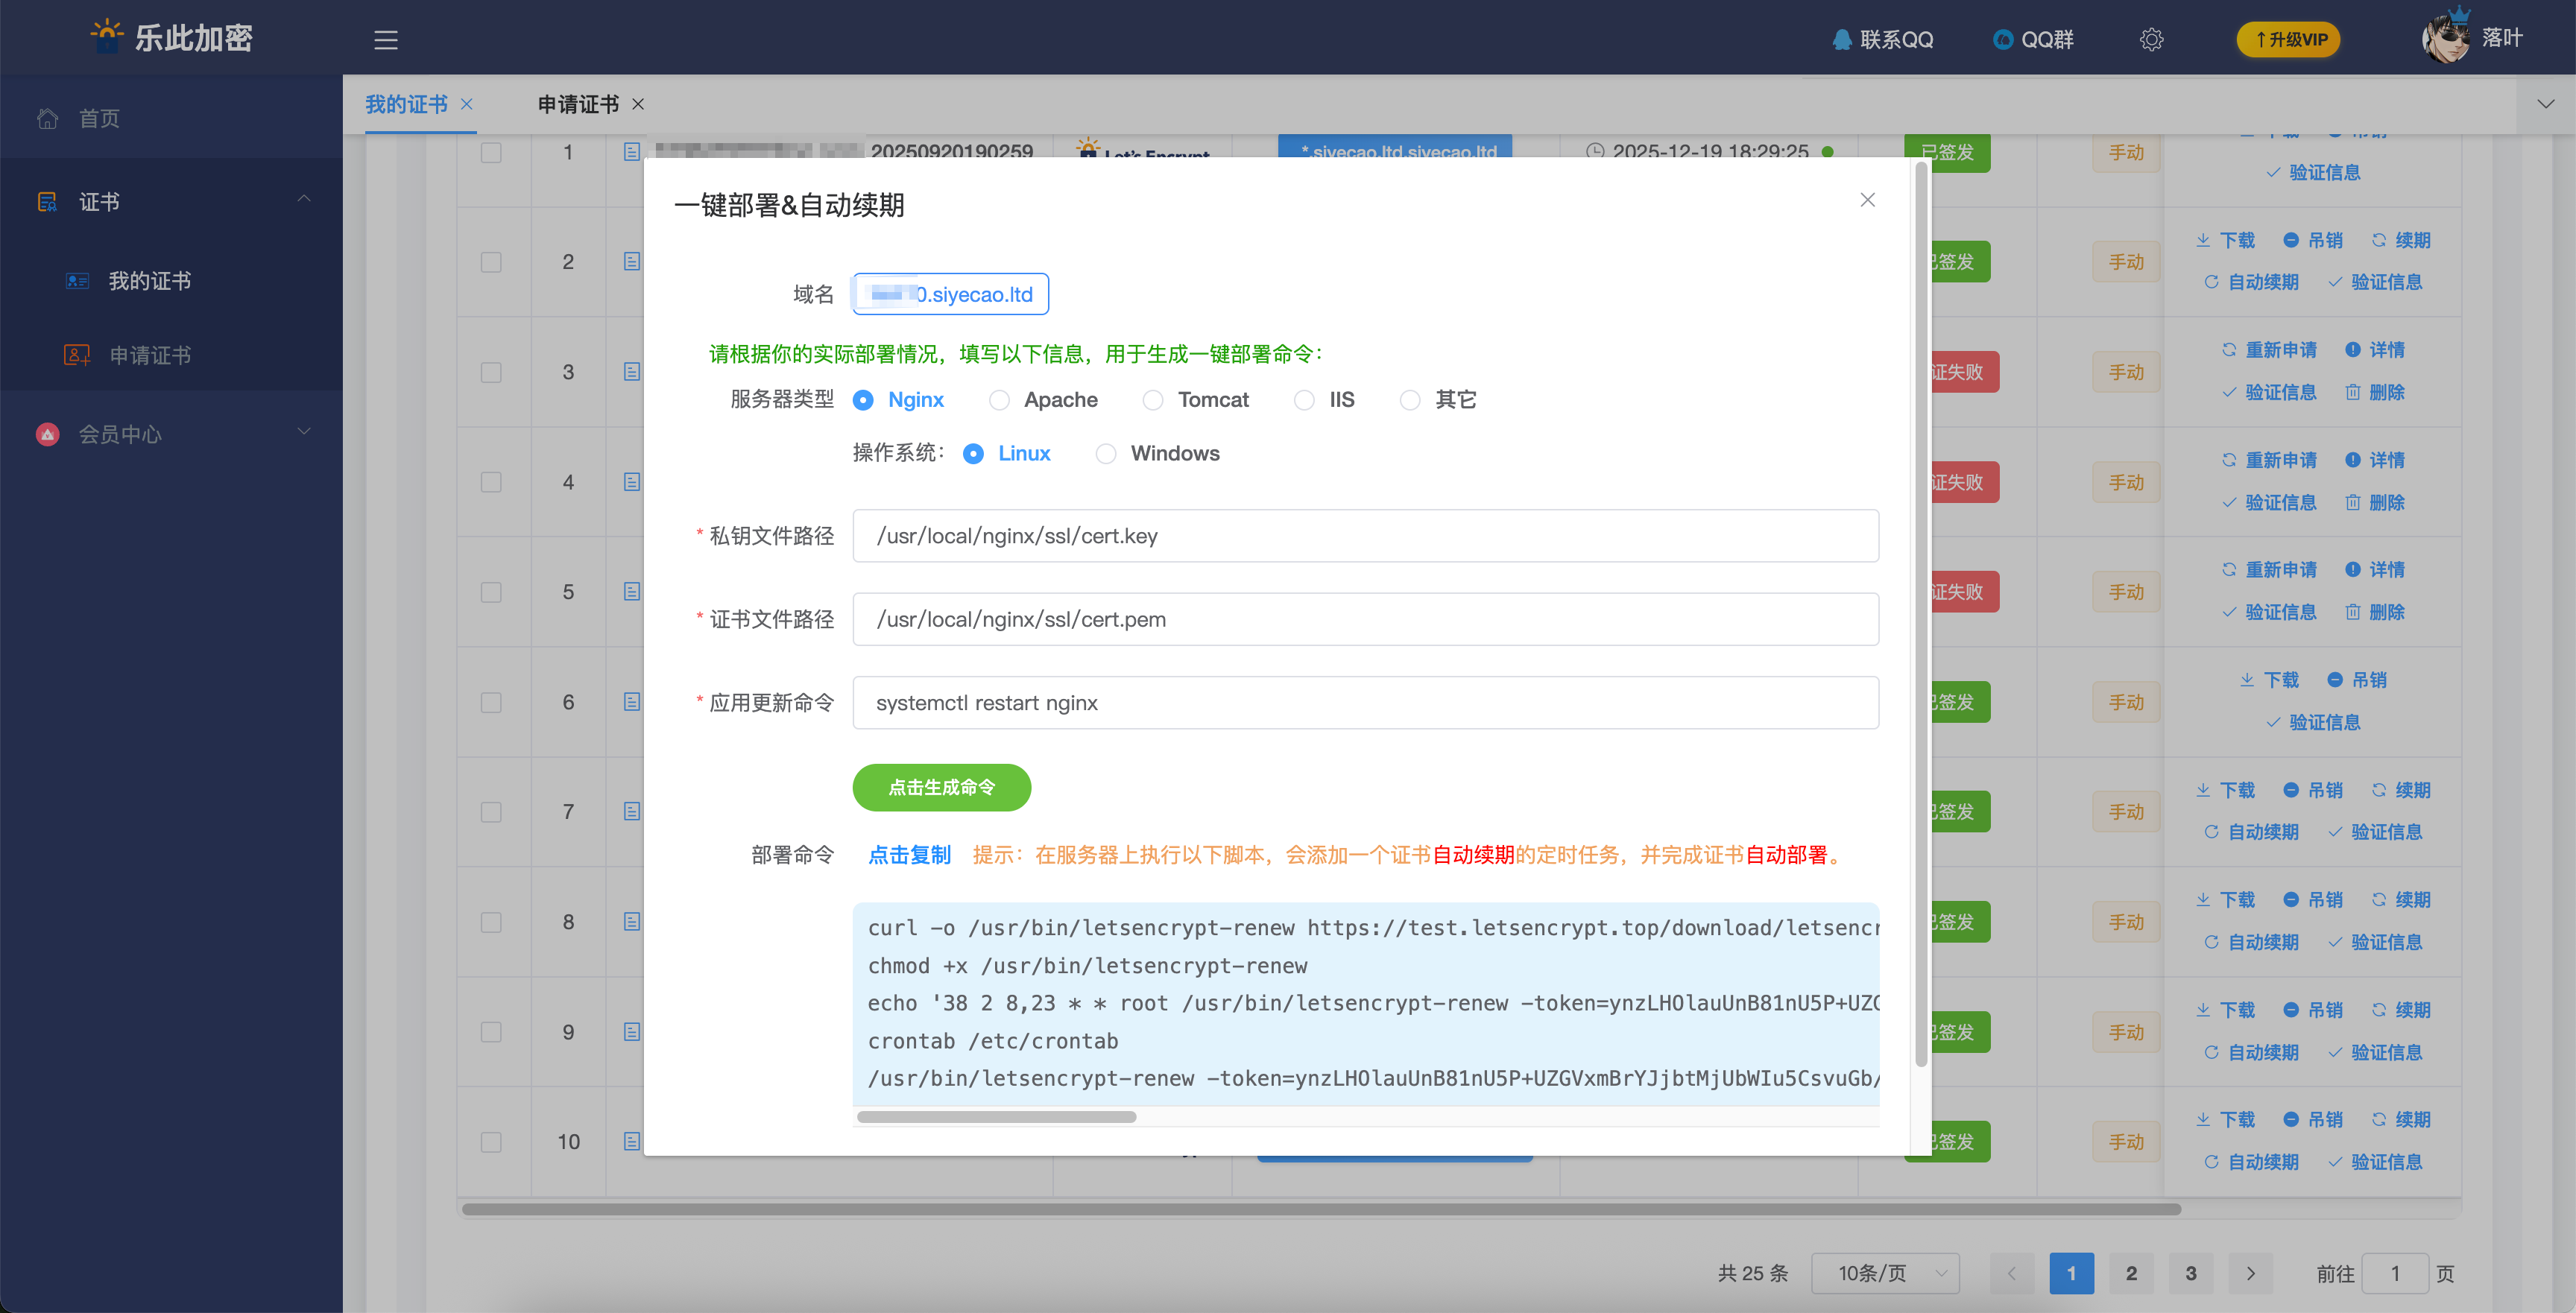Choose Linux operating system

1006,454
